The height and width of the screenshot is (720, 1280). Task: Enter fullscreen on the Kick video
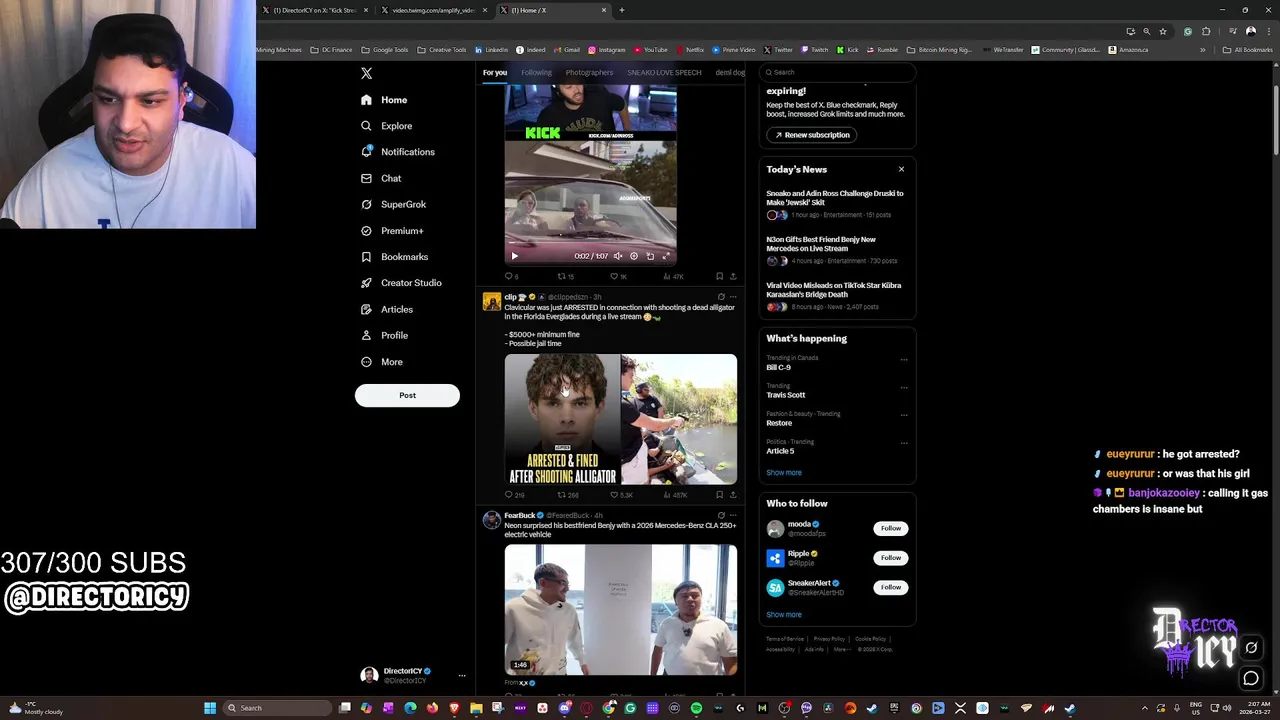pos(666,256)
